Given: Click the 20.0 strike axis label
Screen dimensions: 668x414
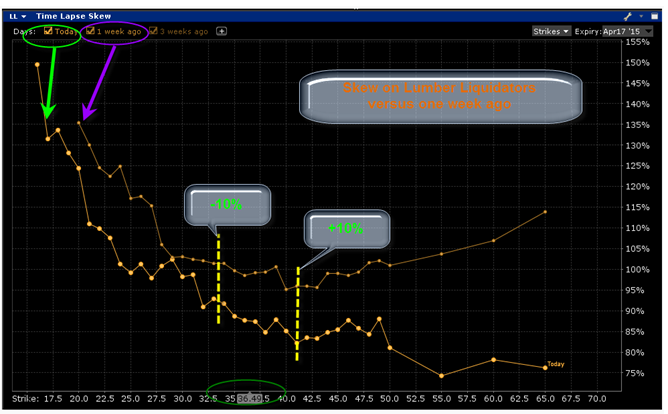Looking at the screenshot, I should point(79,399).
